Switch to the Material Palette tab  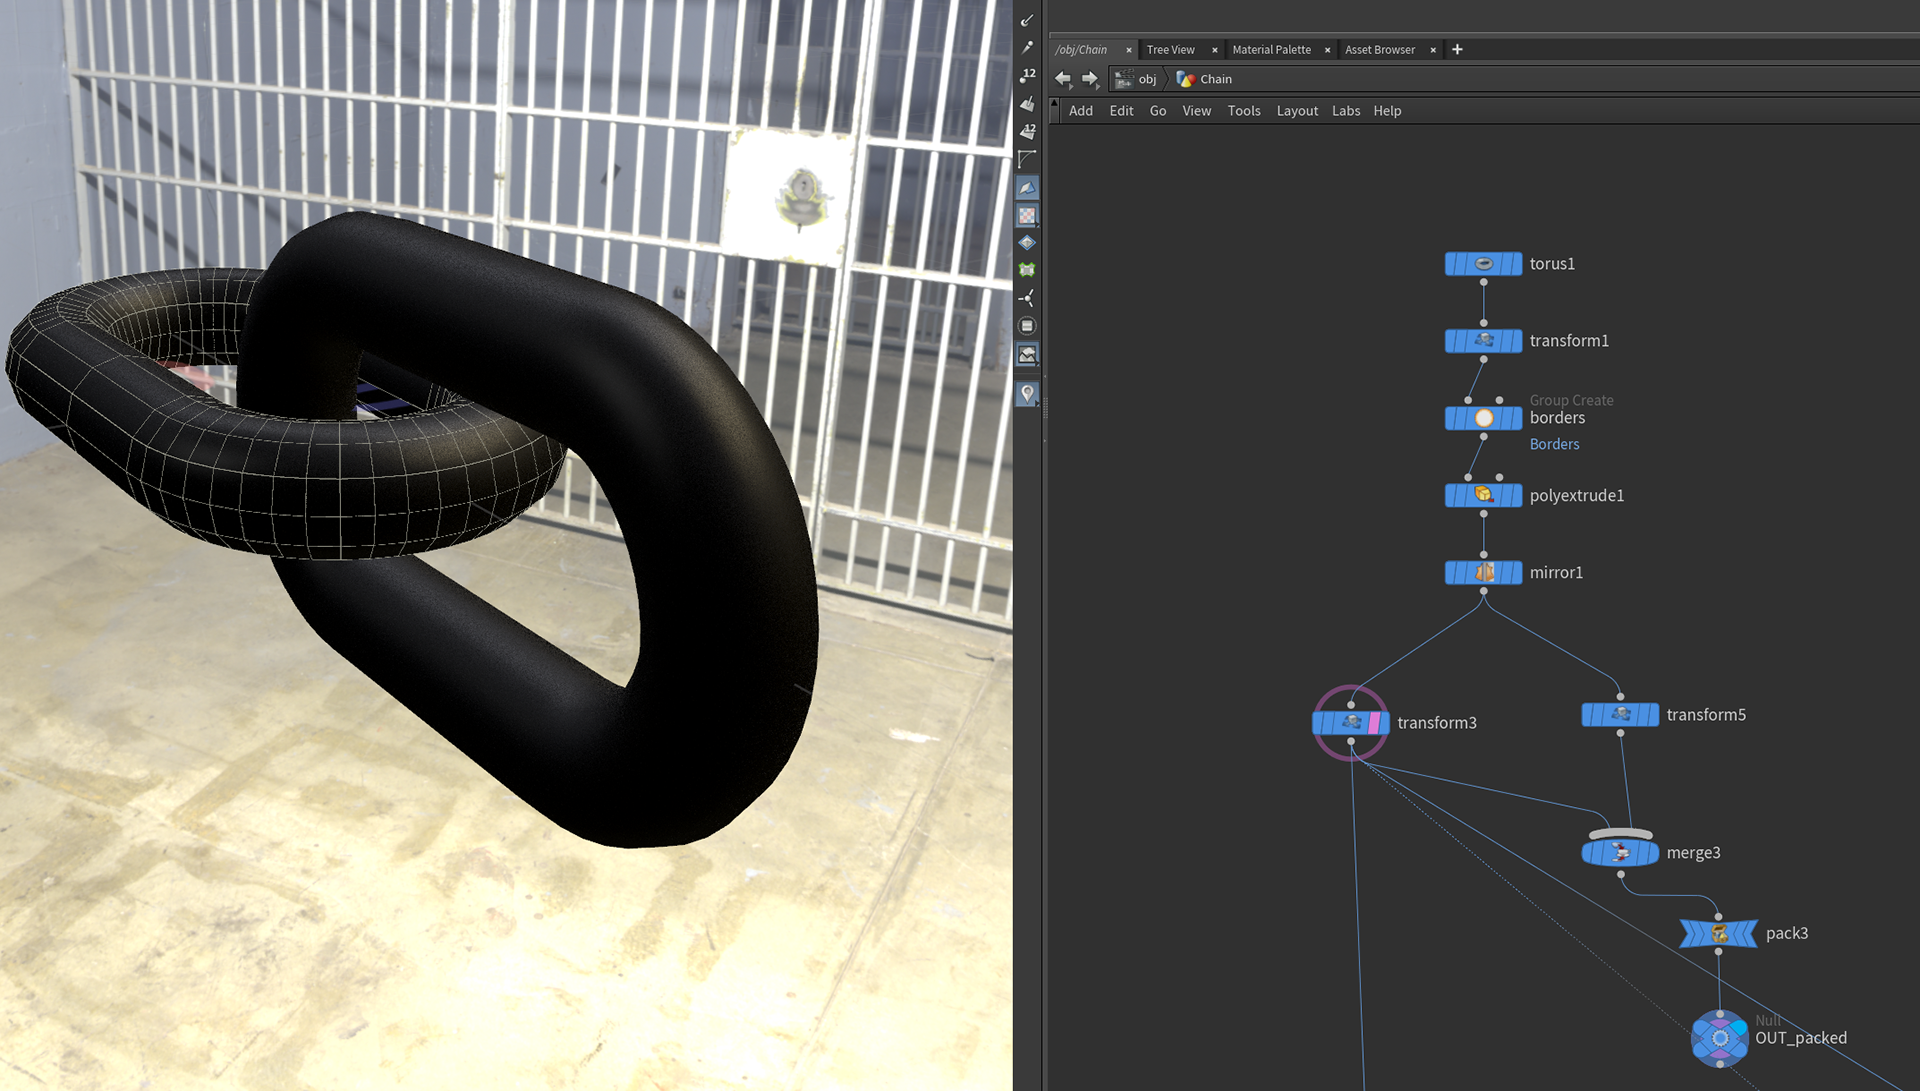[x=1271, y=49]
